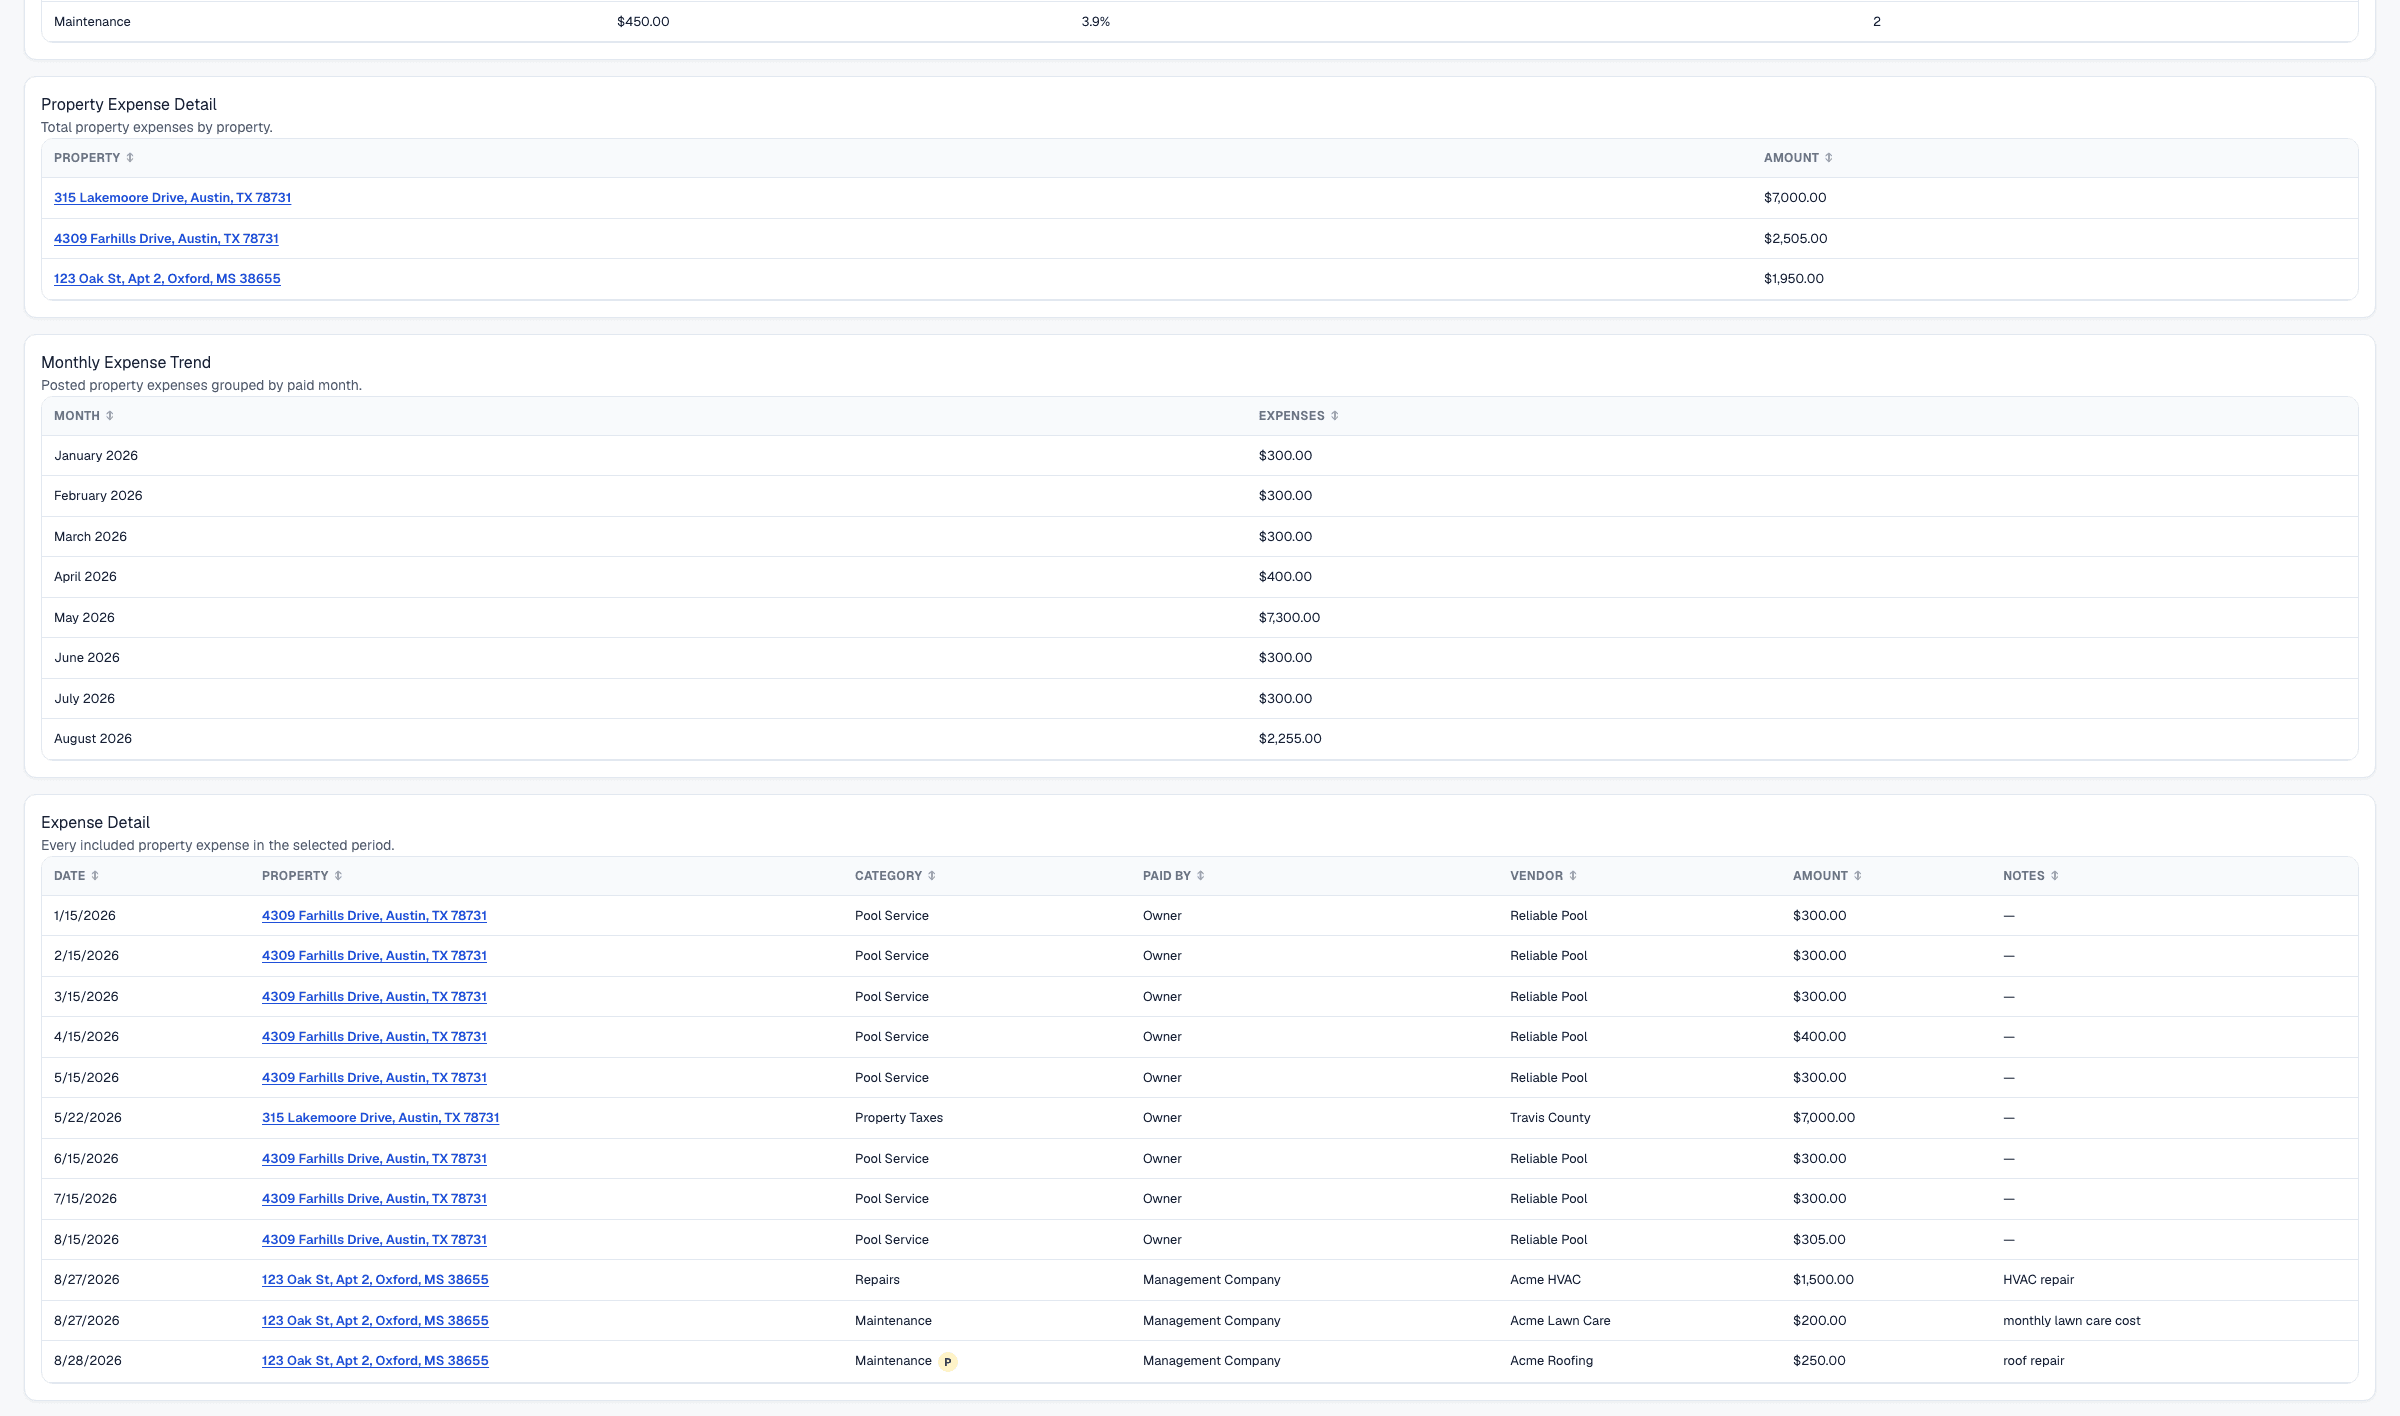Click the Acme HVAC vendor cell
This screenshot has width=2400, height=1416.
click(x=1545, y=1280)
